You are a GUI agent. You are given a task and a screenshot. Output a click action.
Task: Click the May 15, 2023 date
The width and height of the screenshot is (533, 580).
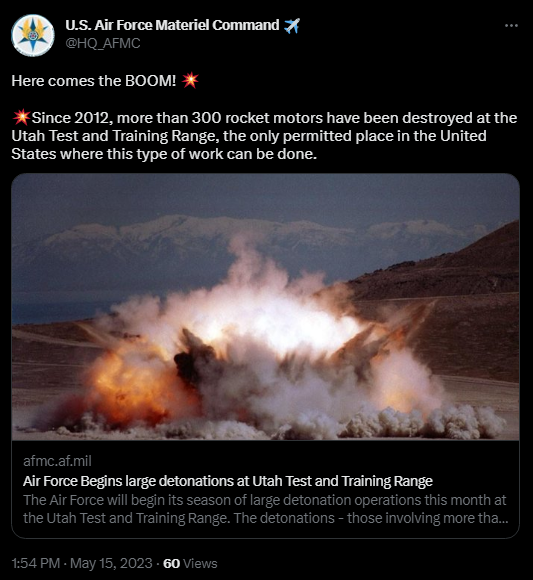(x=111, y=563)
